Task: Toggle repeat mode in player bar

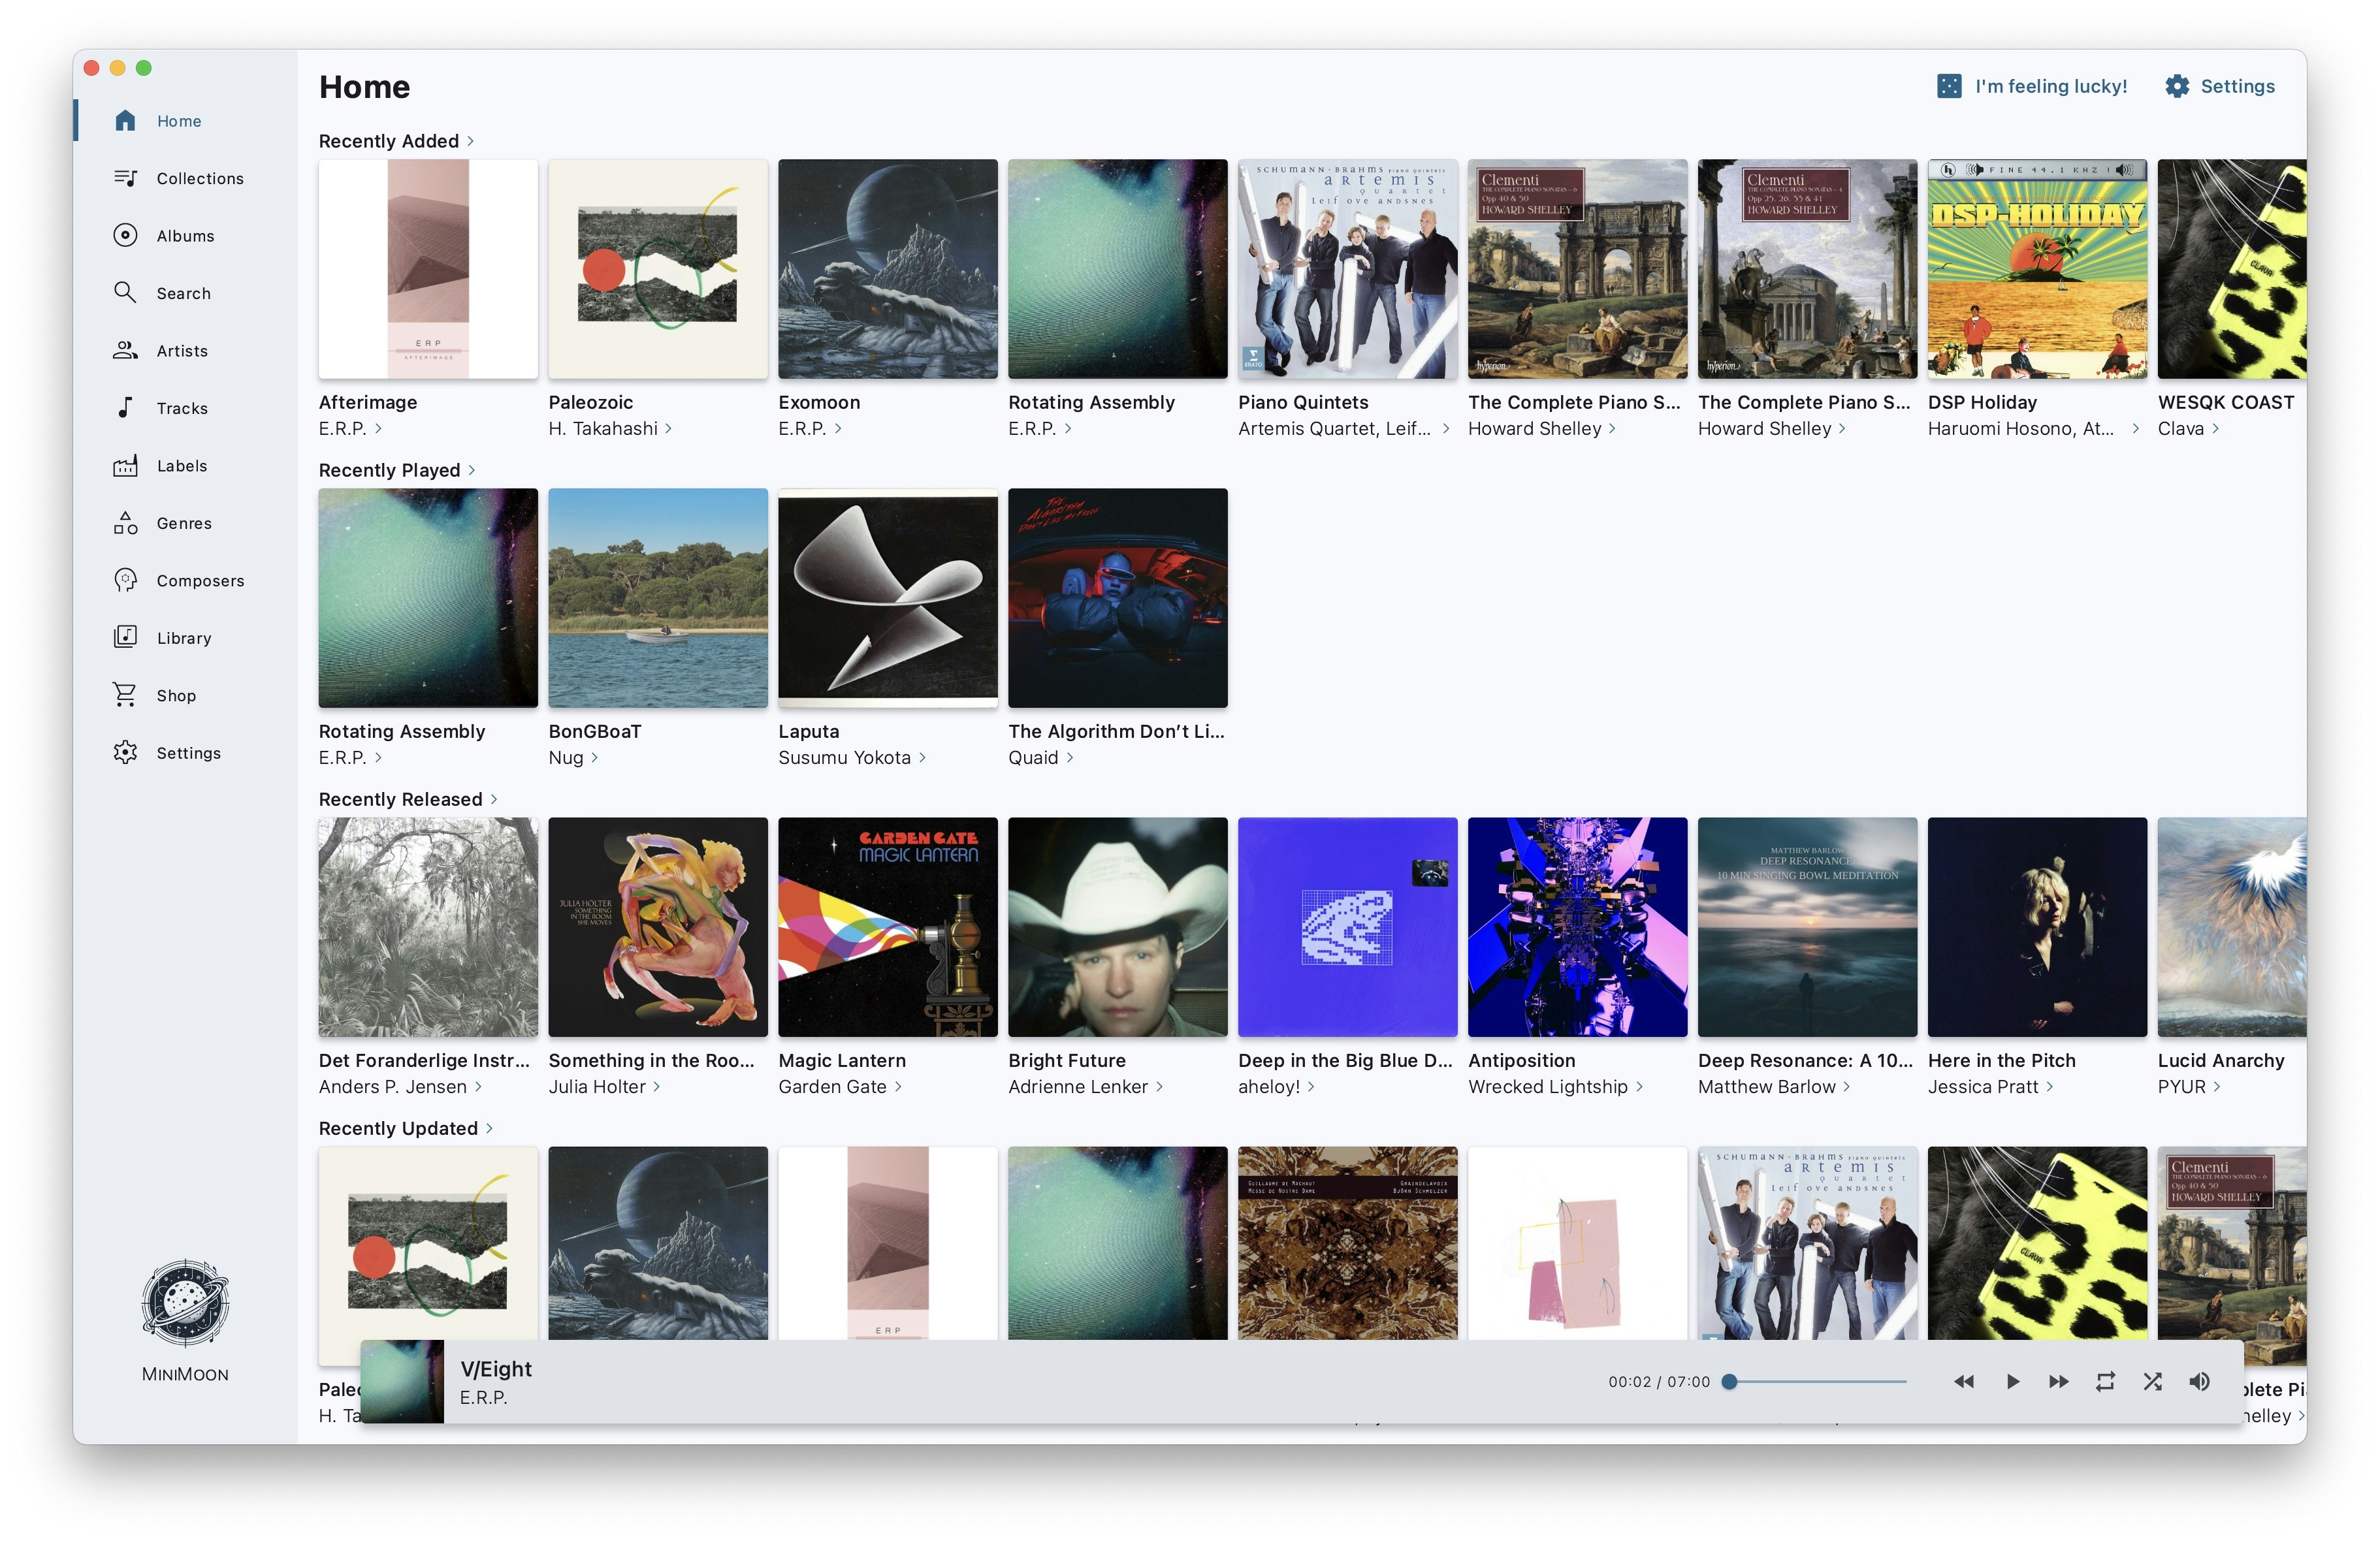Action: tap(2106, 1382)
